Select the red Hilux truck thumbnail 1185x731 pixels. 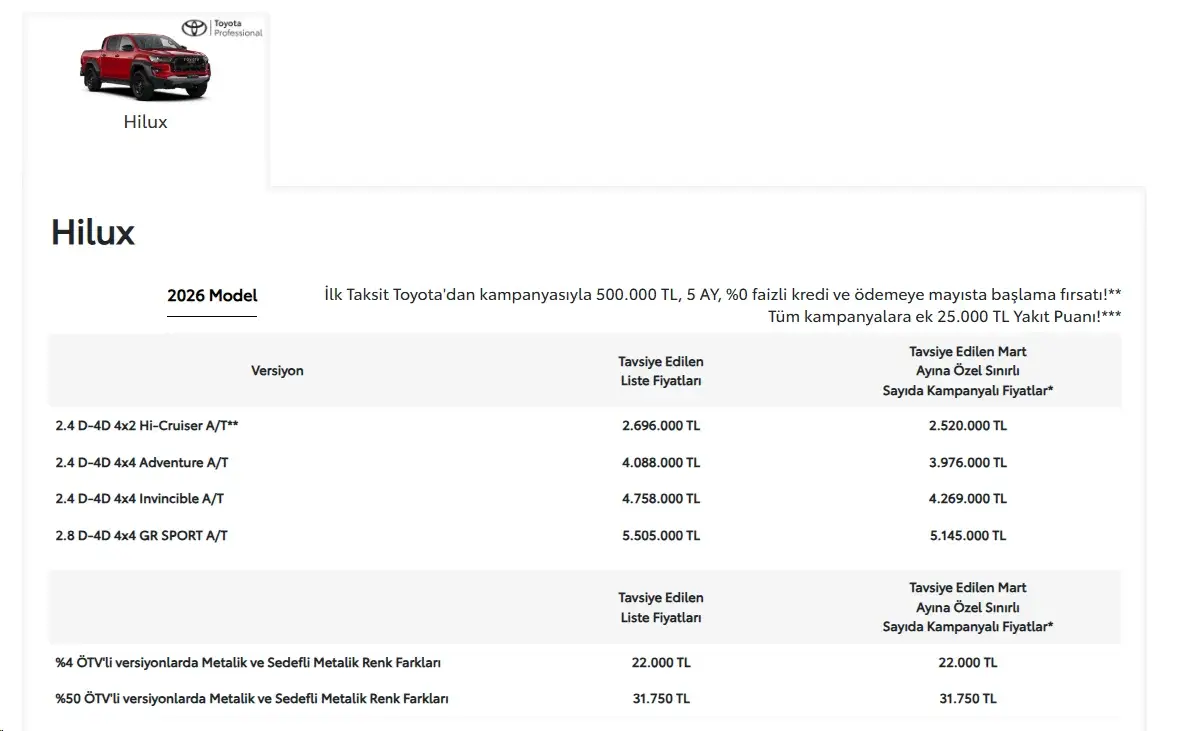coord(145,67)
